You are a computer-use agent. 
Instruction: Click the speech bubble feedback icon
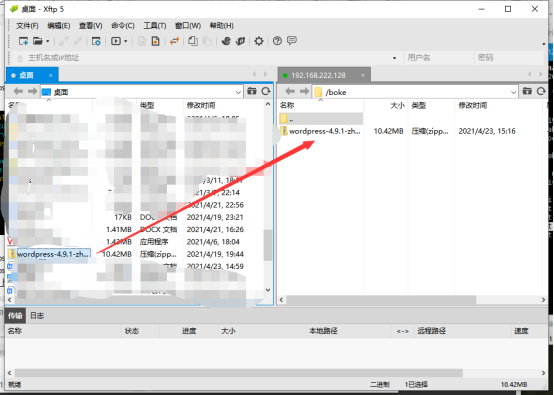292,41
